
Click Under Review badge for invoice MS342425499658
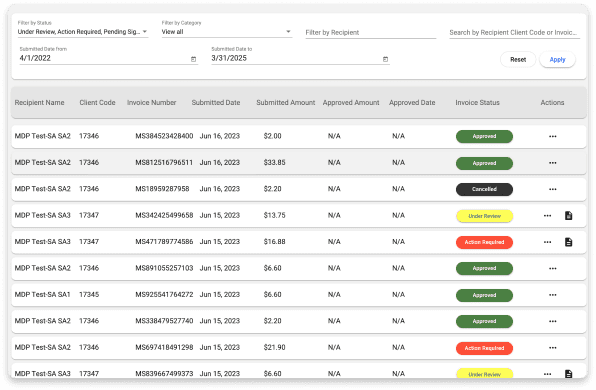coord(484,216)
